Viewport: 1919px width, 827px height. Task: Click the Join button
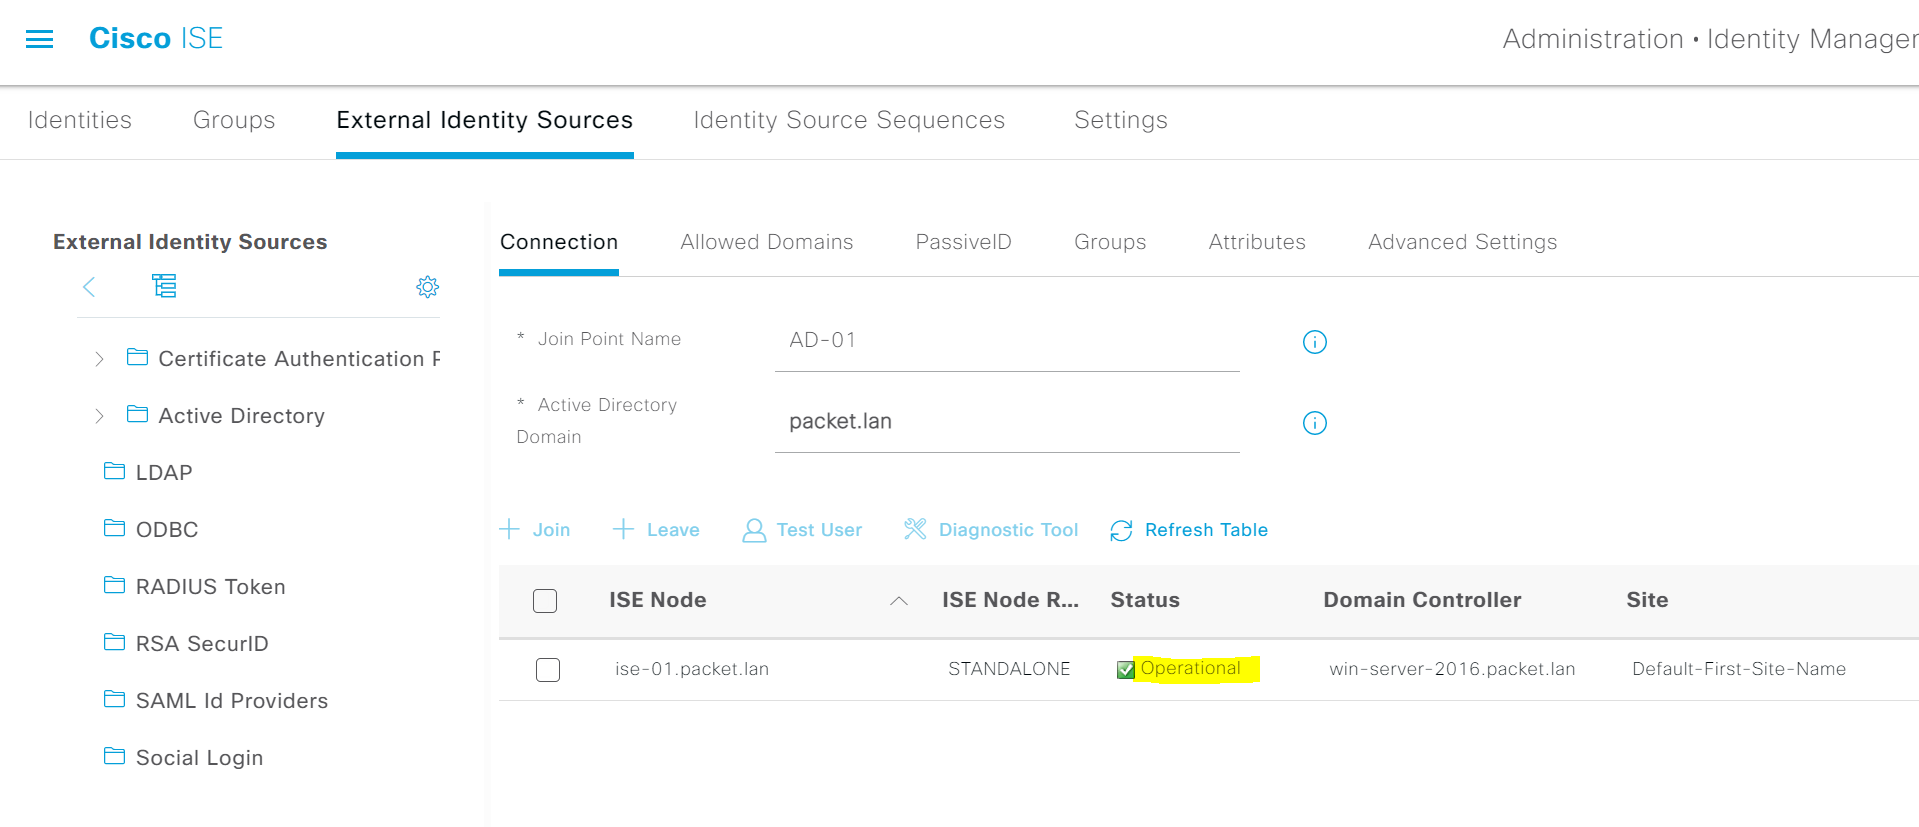coord(535,530)
